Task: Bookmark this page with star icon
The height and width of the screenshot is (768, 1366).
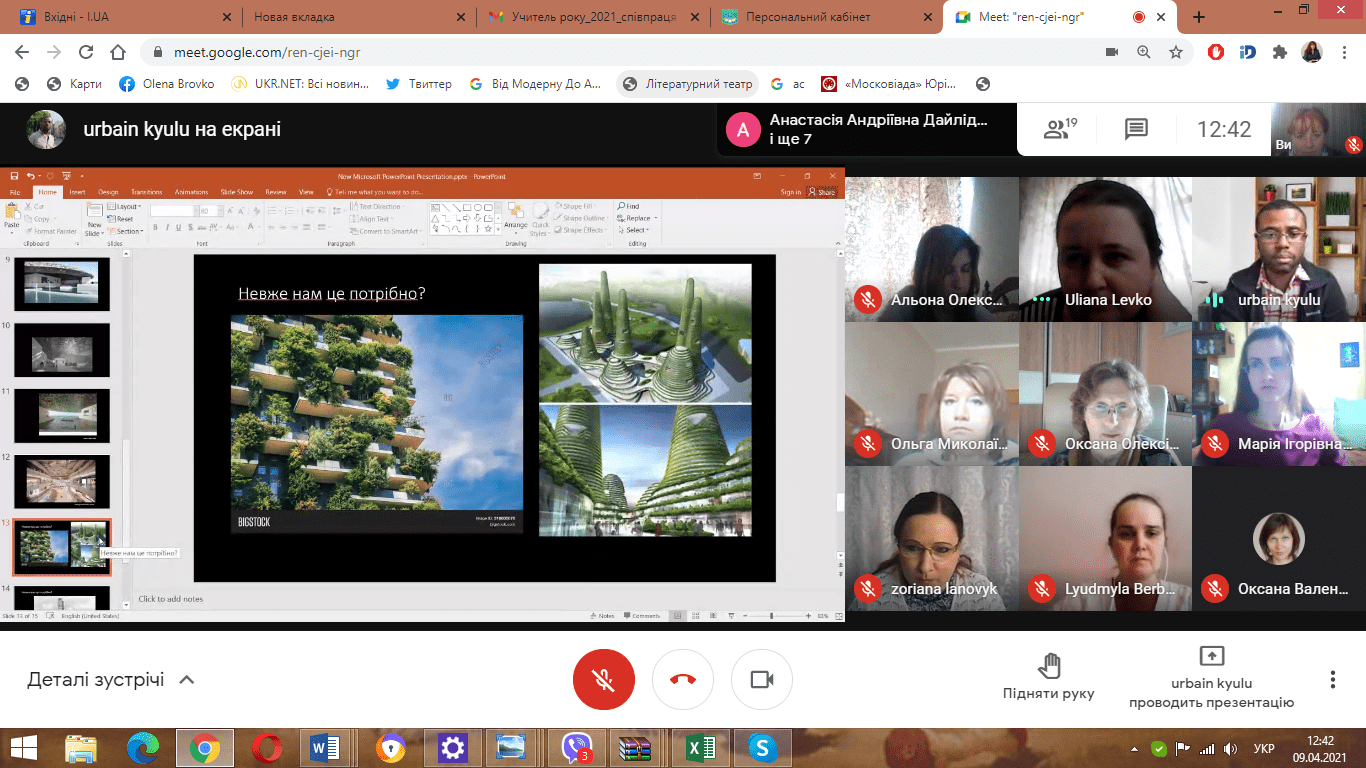Action: (x=1176, y=52)
